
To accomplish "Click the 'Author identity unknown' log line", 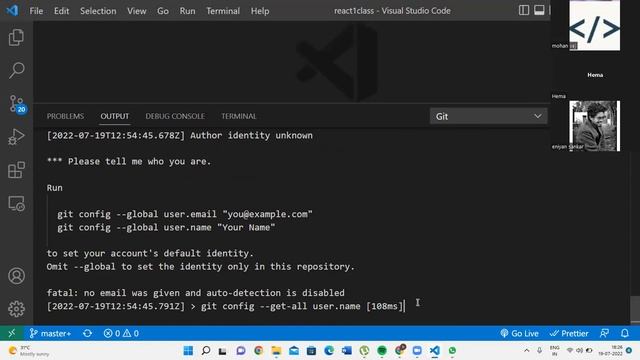I will tap(180, 136).
